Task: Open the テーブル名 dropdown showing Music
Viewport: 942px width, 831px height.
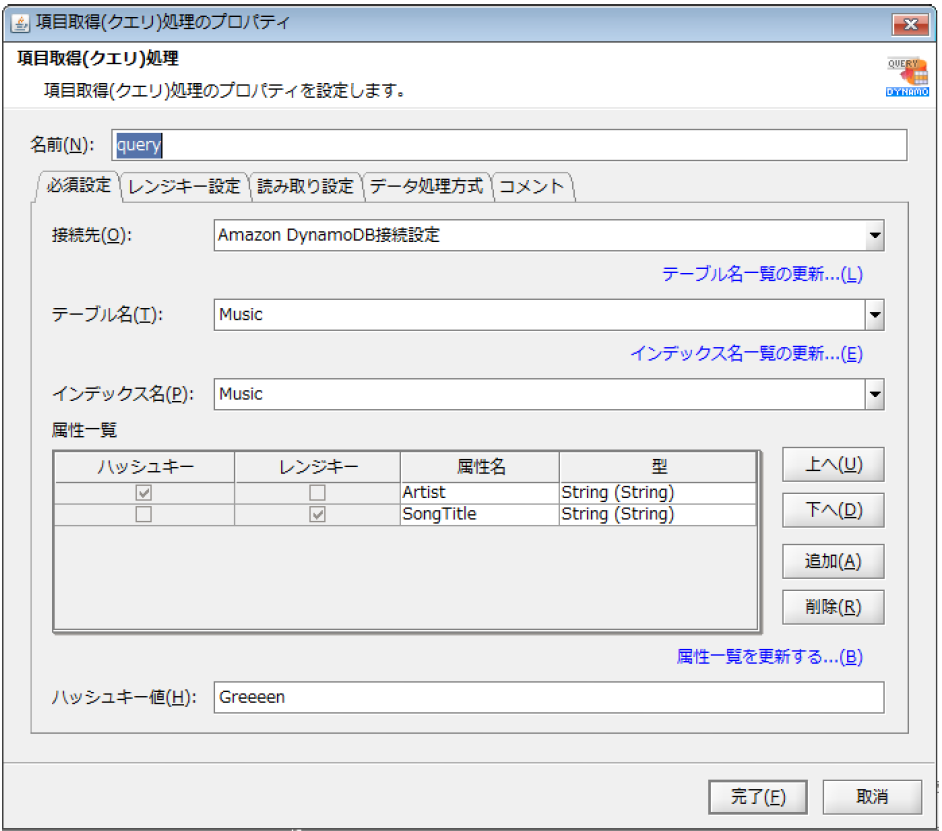Action: pos(877,315)
